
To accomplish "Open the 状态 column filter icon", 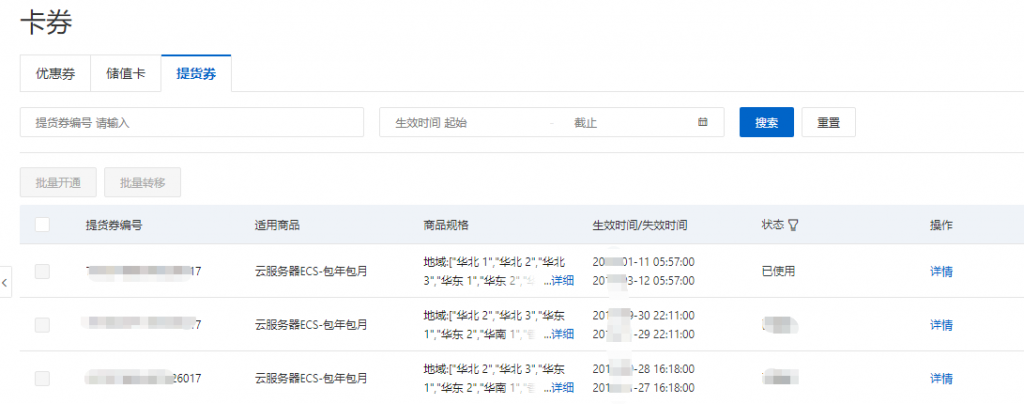I will coord(793,225).
